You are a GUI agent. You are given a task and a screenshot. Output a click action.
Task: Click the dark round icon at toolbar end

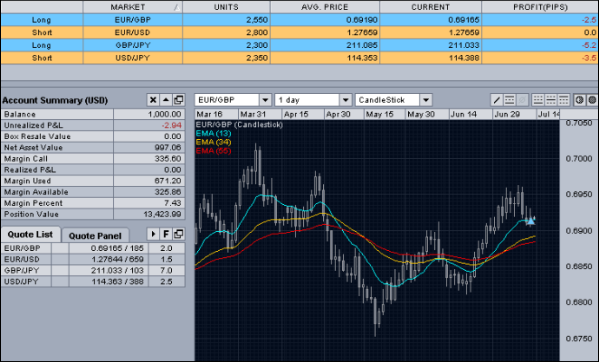click(x=593, y=100)
